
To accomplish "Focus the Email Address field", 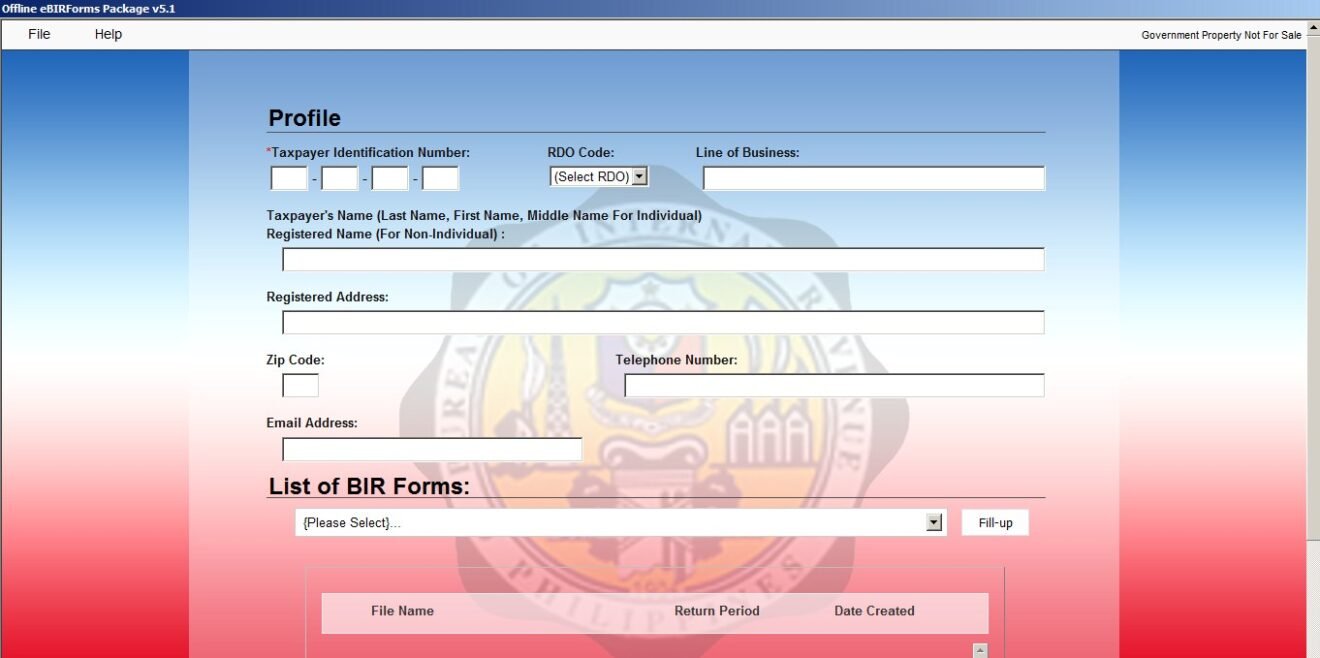I will coord(432,450).
